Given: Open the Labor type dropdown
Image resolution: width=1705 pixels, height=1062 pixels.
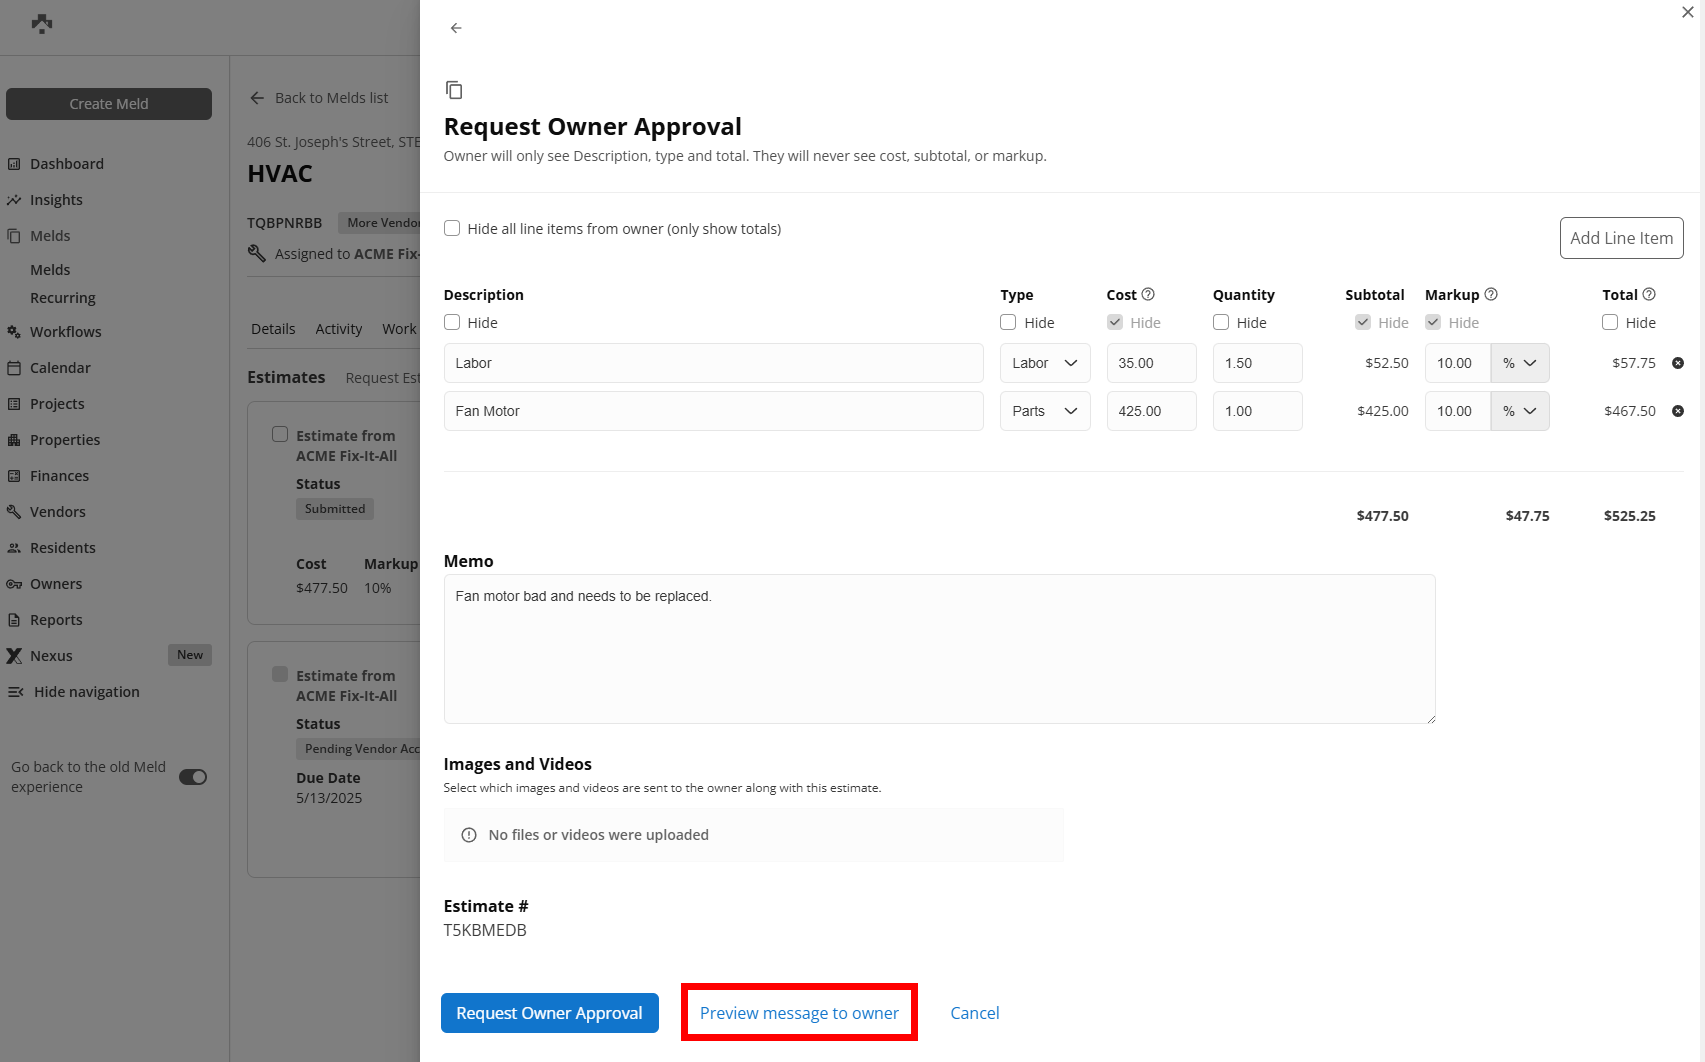Looking at the screenshot, I should (1045, 363).
